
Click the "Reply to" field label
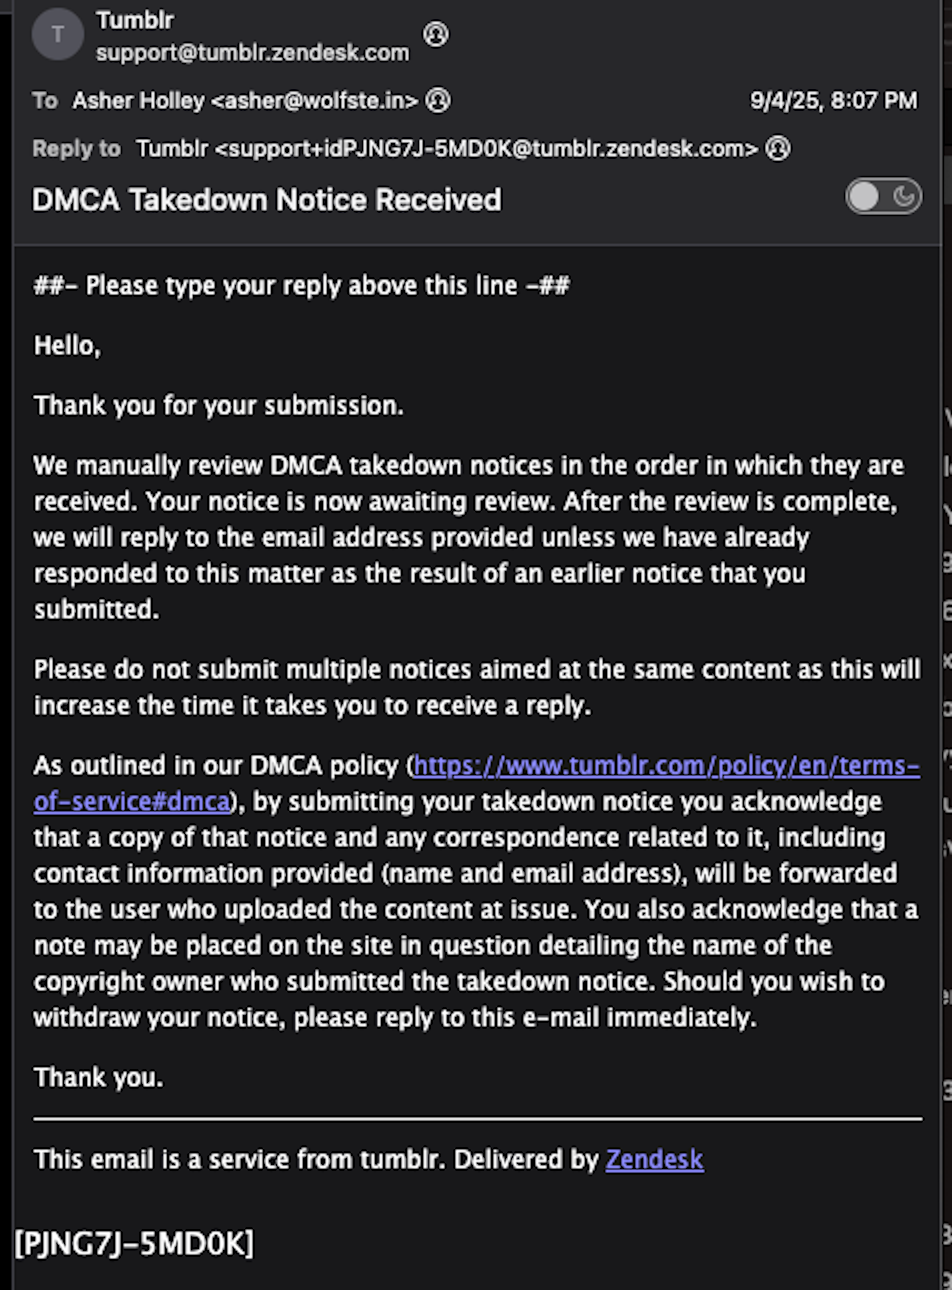click(76, 148)
